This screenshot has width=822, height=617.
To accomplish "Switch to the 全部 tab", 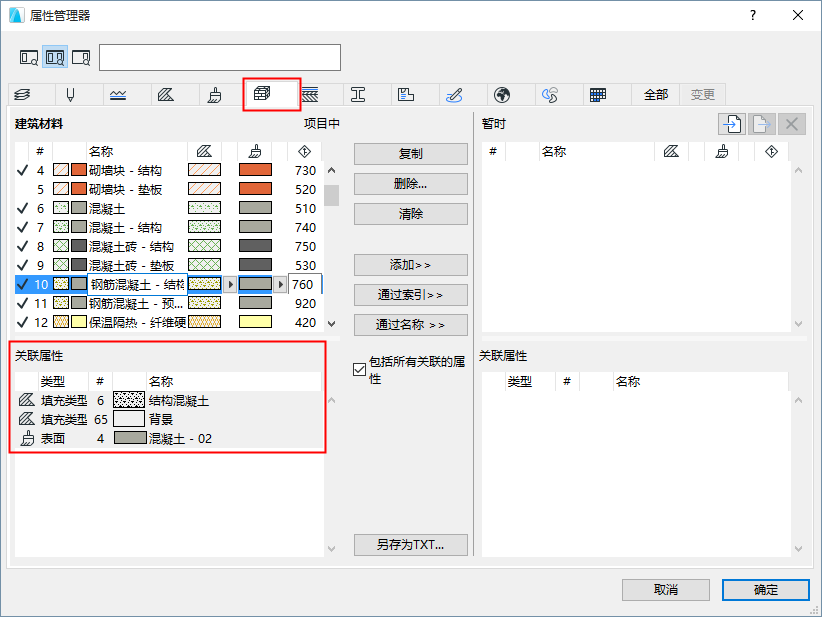I will click(x=657, y=93).
